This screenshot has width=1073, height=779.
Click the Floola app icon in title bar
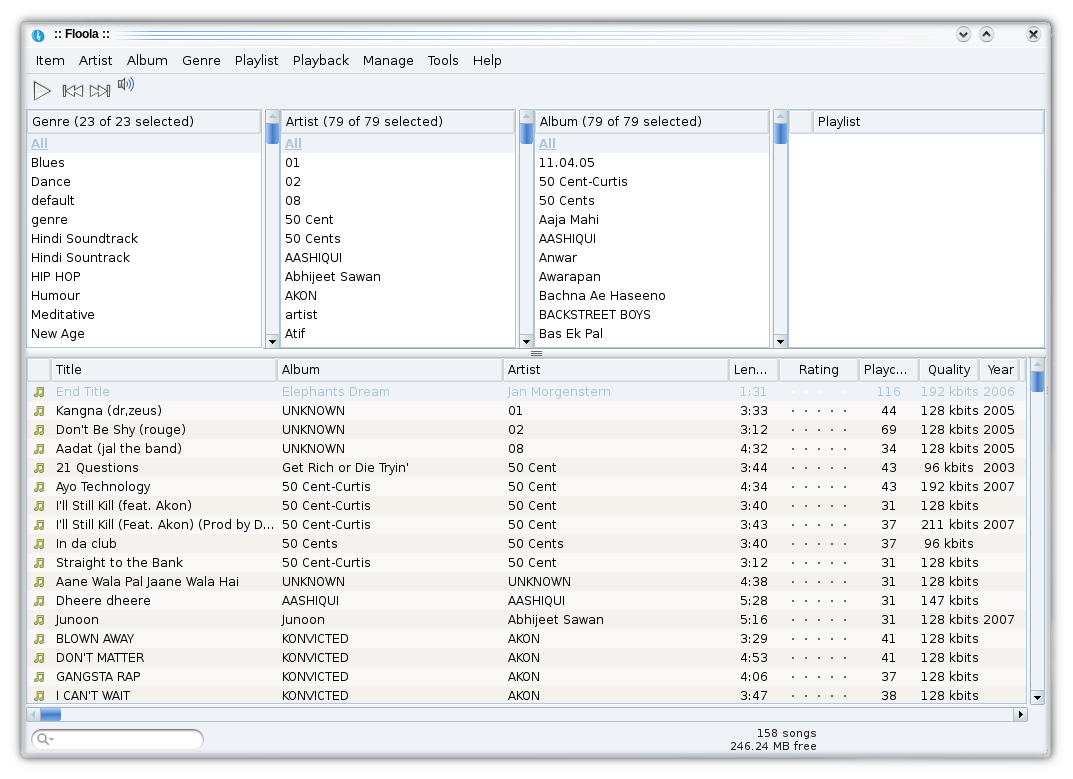click(x=38, y=35)
